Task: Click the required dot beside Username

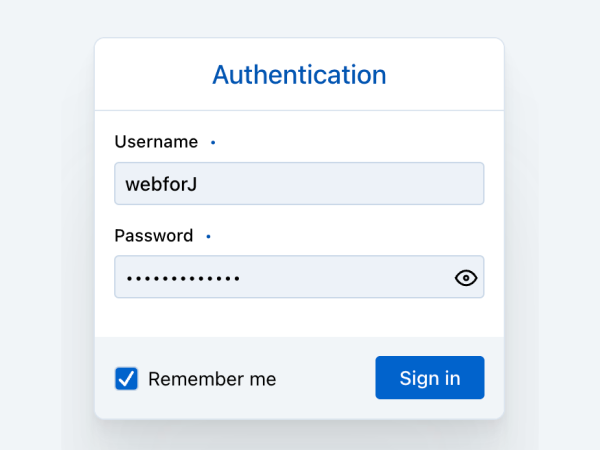Action: click(x=213, y=143)
